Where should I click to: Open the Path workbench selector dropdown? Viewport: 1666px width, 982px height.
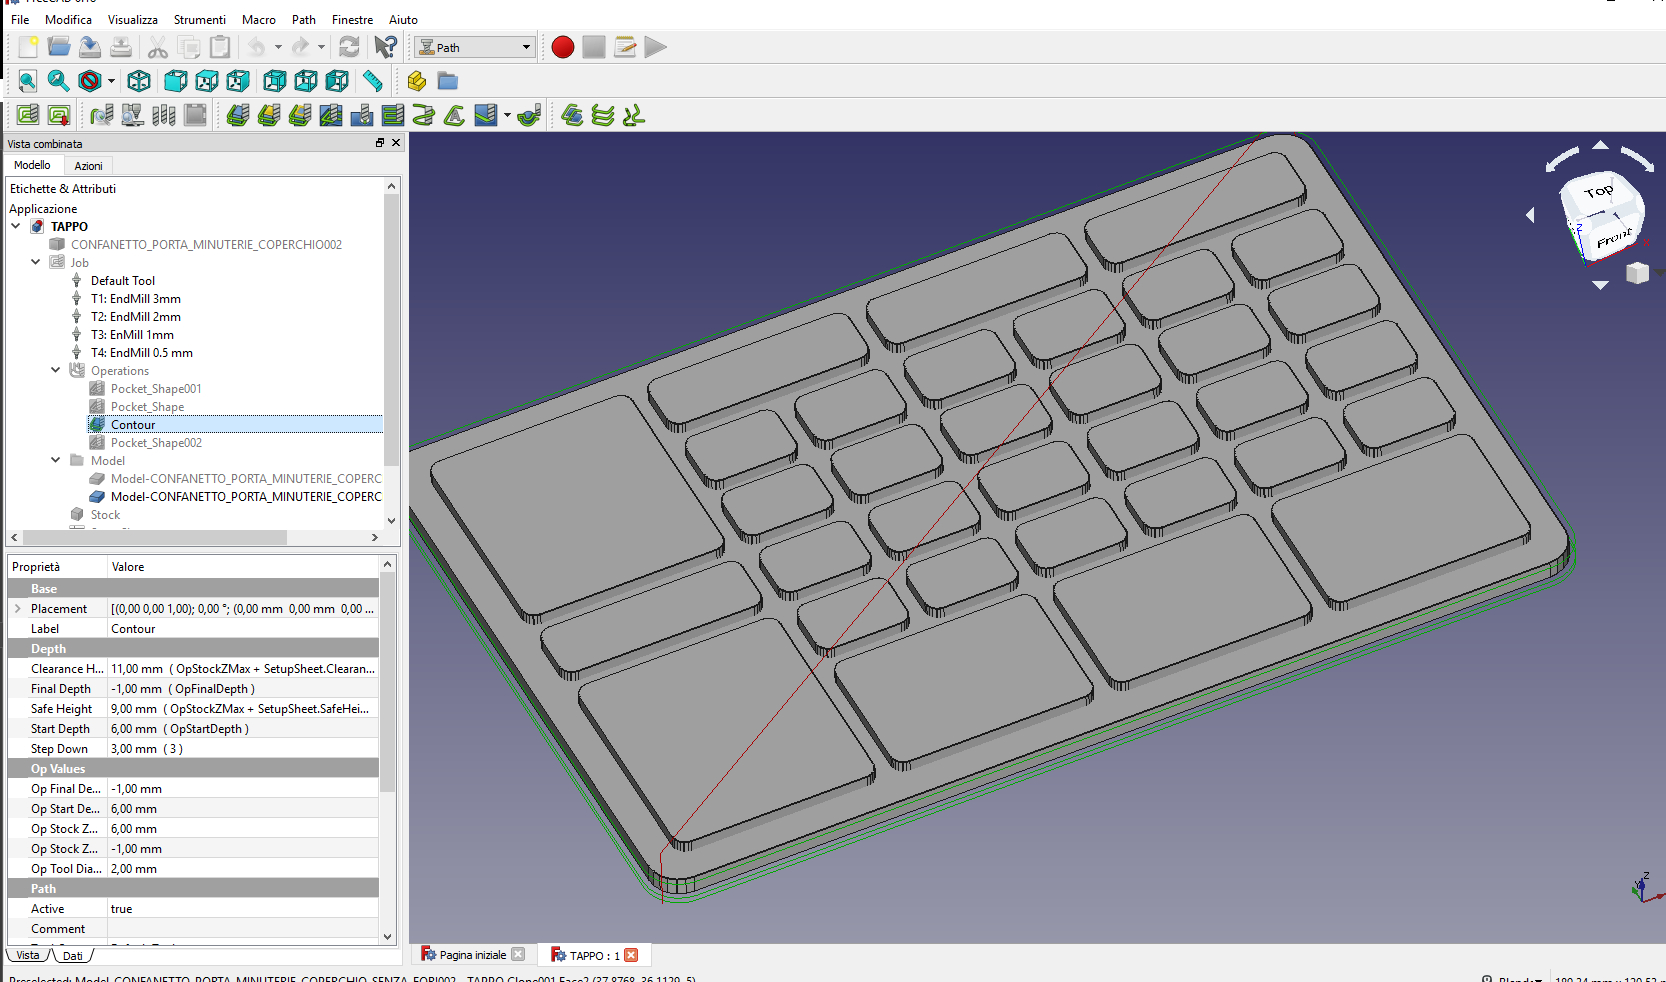click(475, 47)
